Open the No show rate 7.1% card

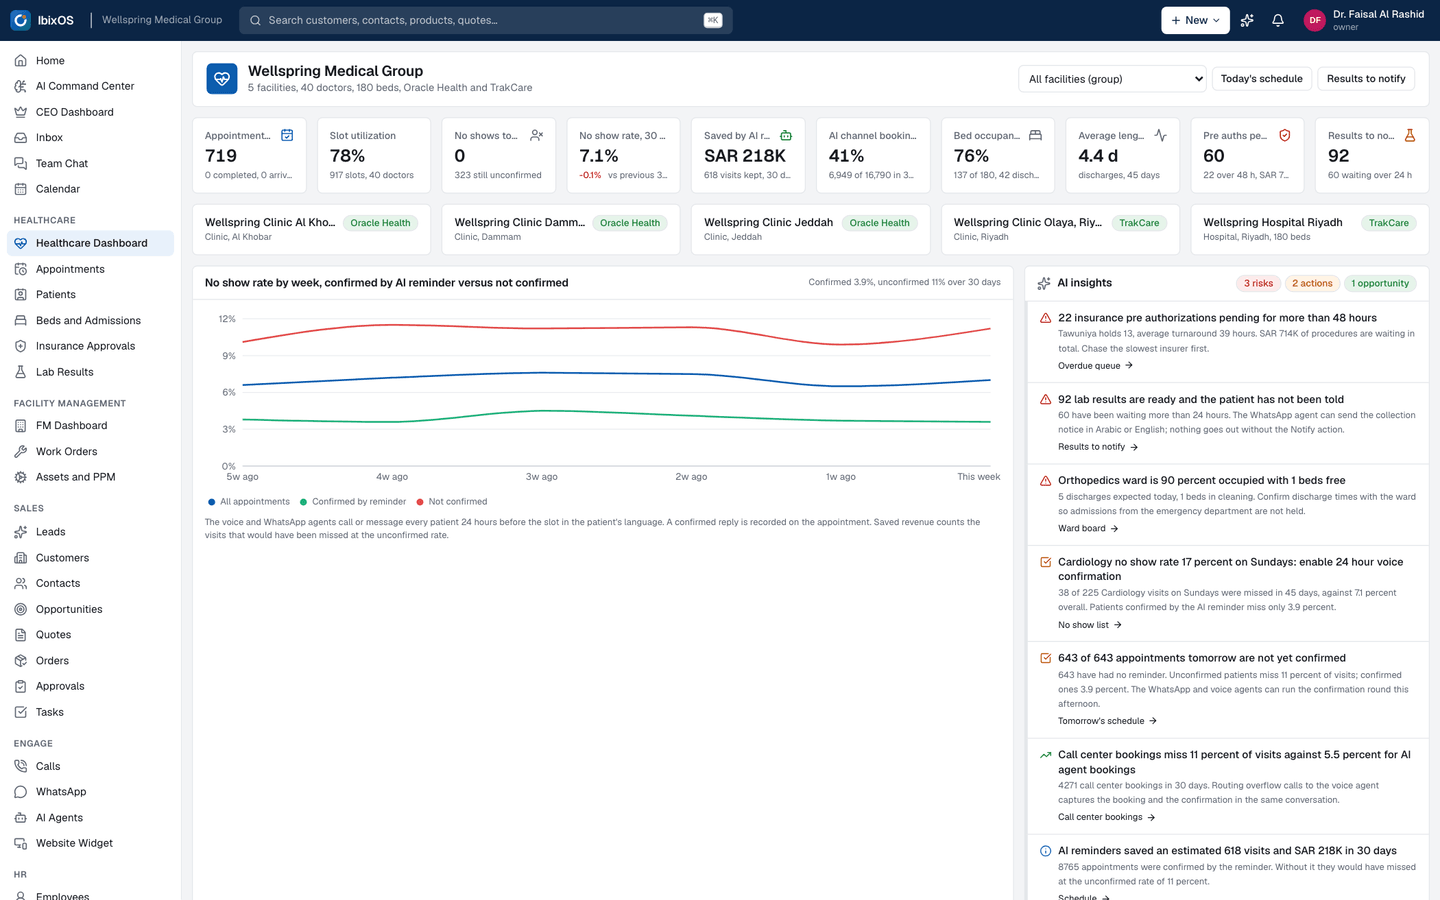623,155
